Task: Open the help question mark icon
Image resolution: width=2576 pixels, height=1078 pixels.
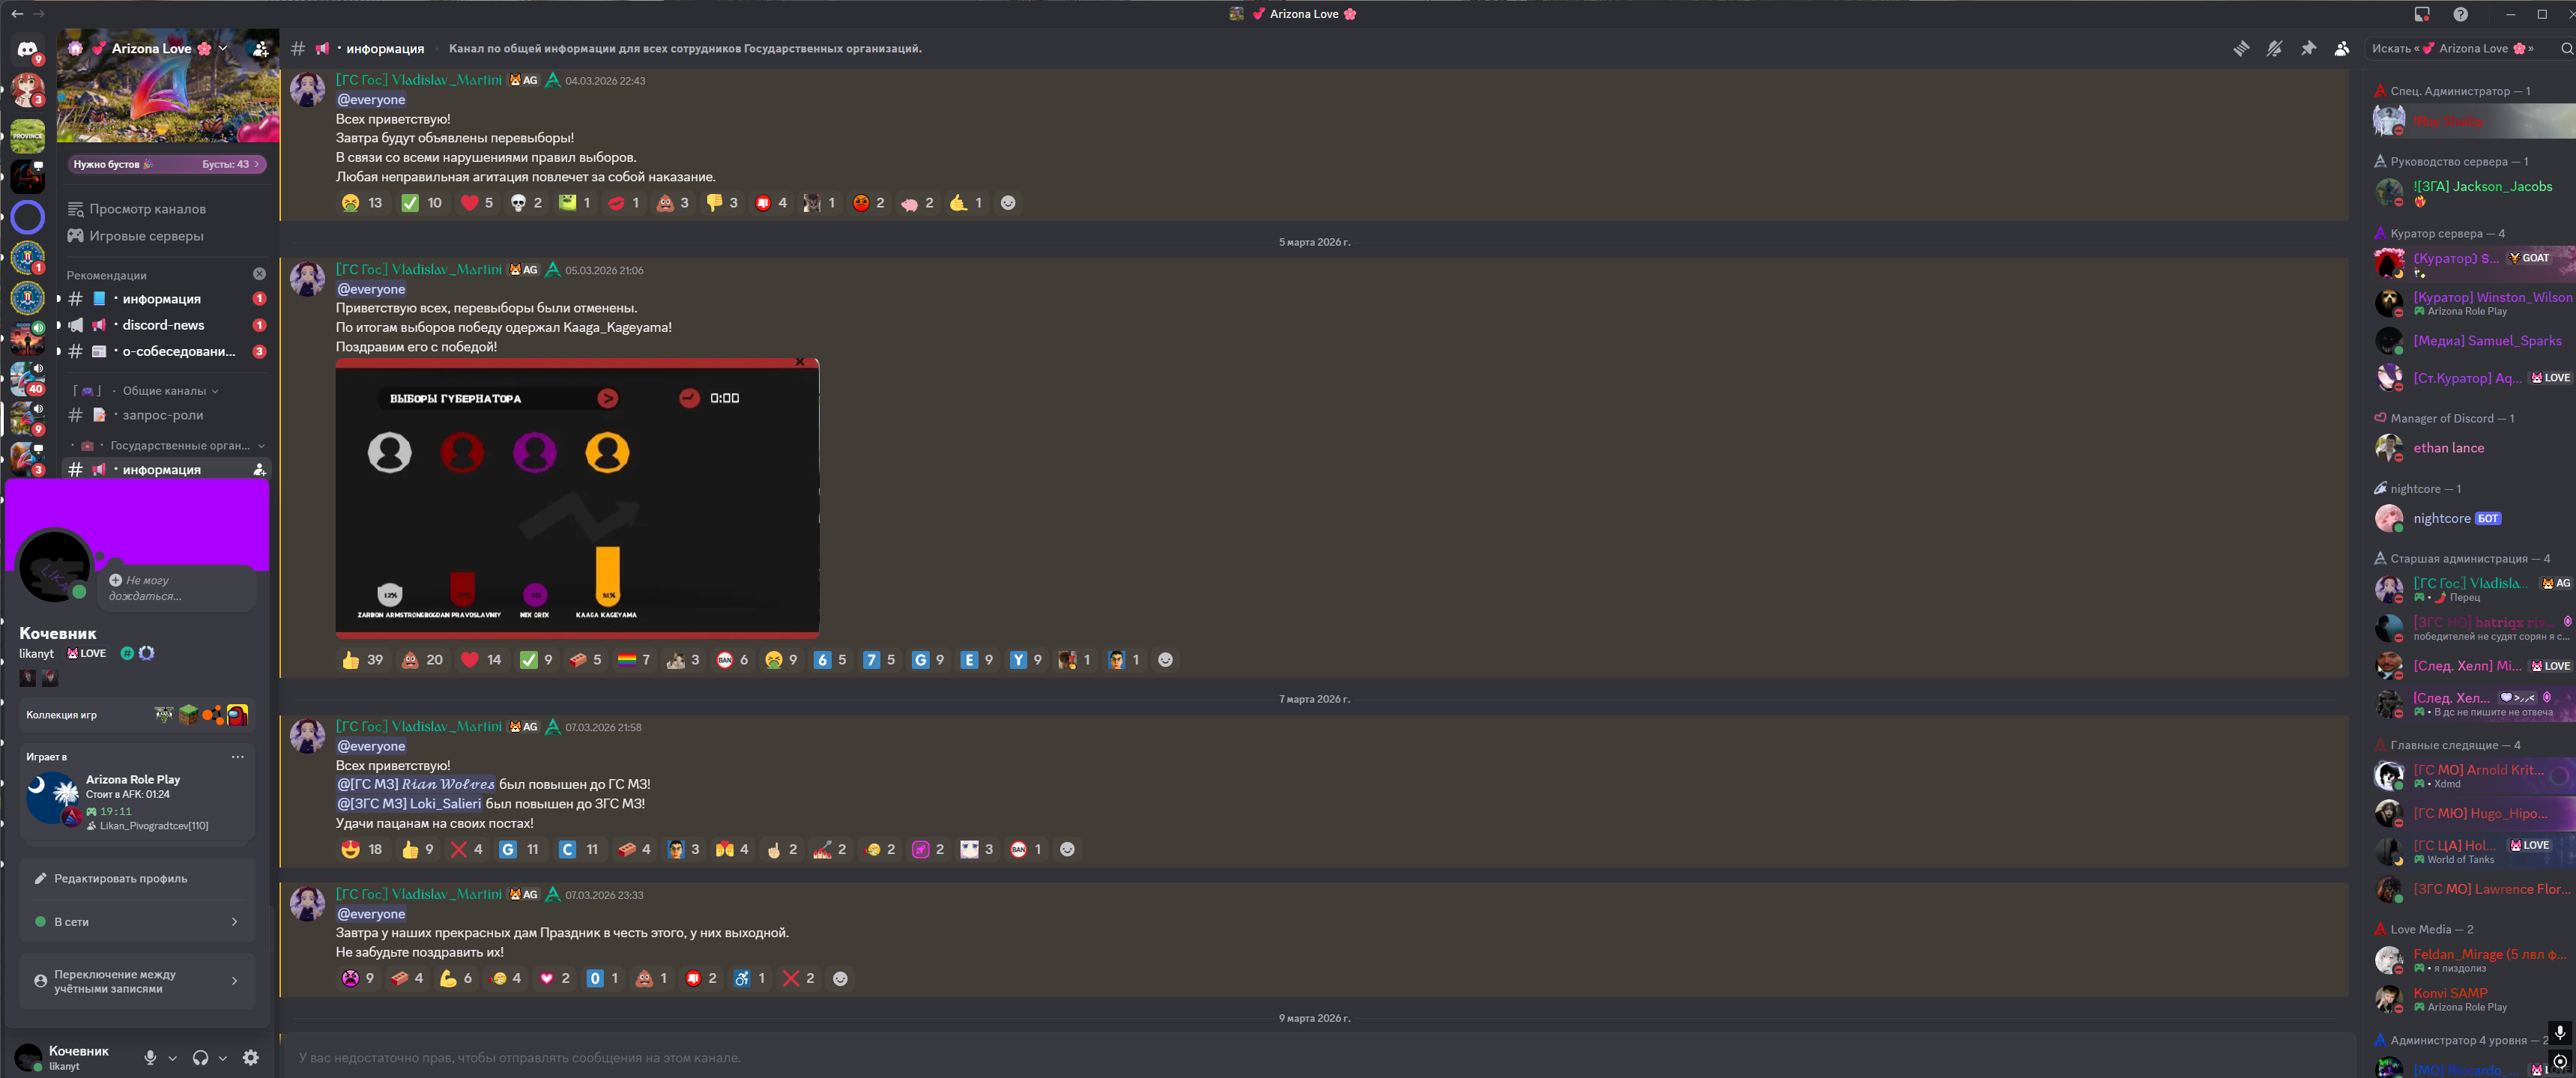Action: [2460, 14]
